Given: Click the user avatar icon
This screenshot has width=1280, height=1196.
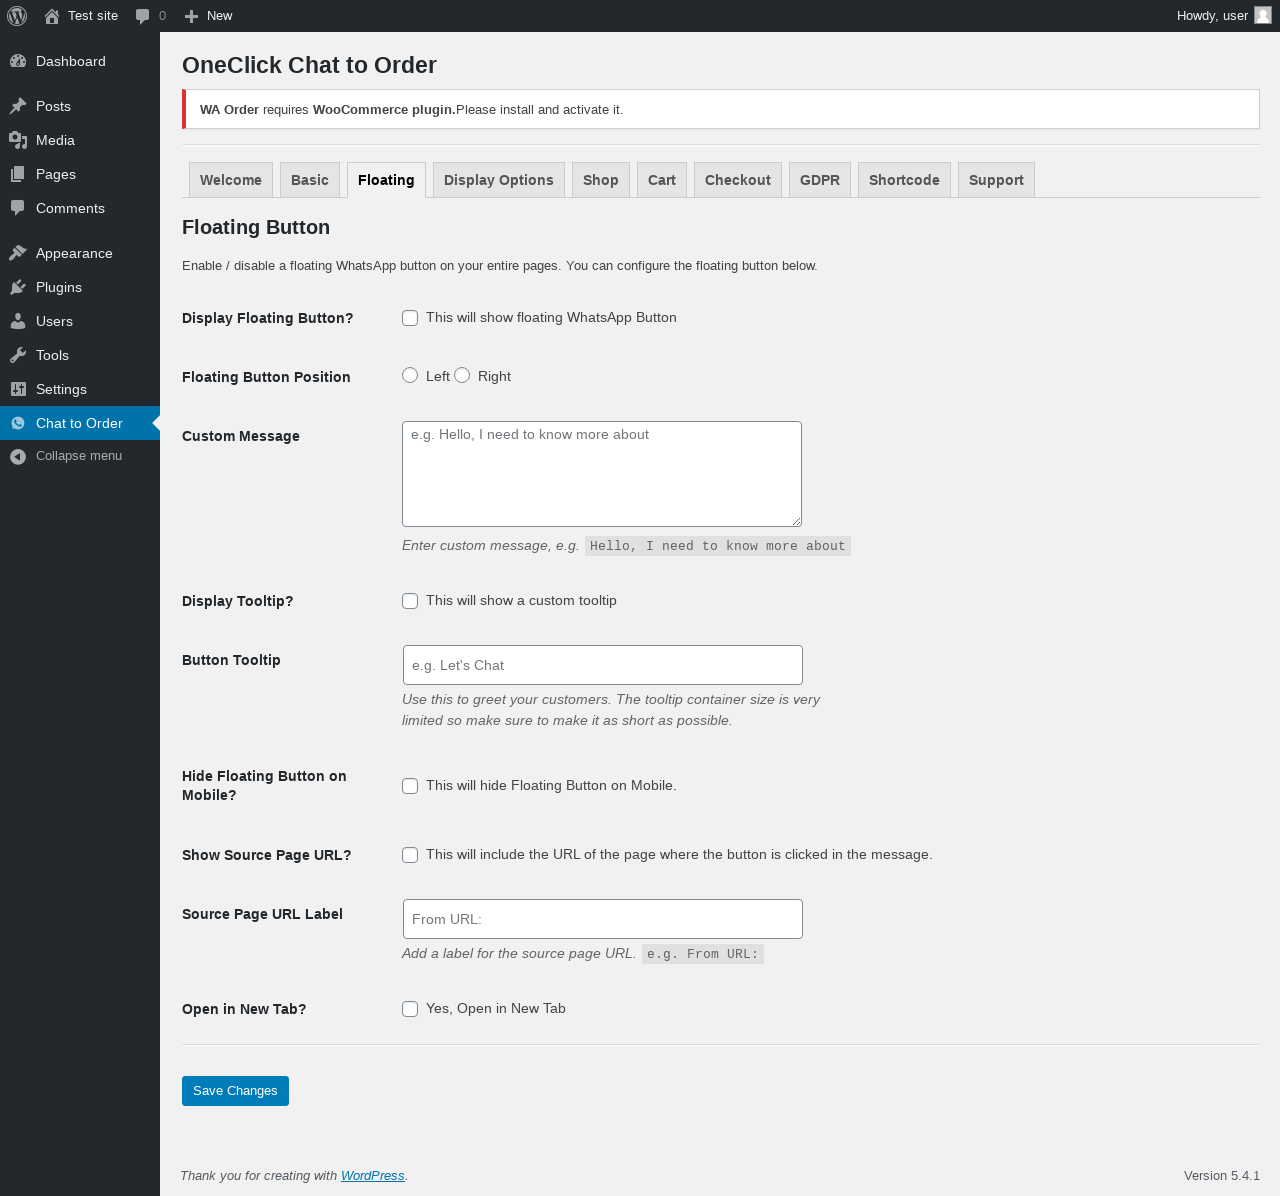Looking at the screenshot, I should click(1263, 15).
